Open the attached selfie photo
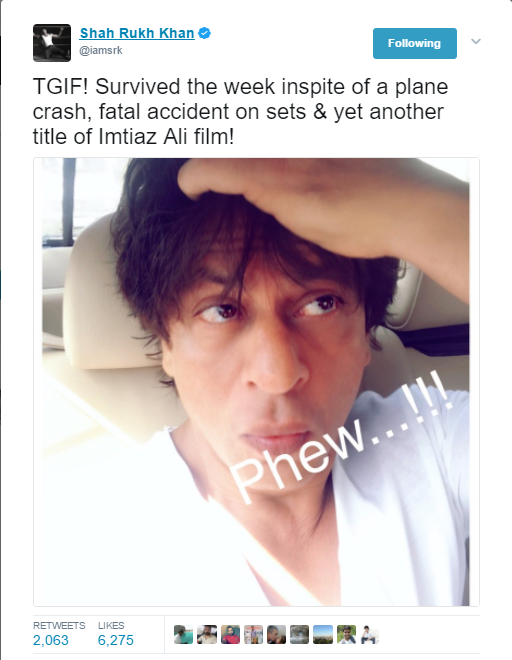This screenshot has width=512, height=660. [256, 382]
